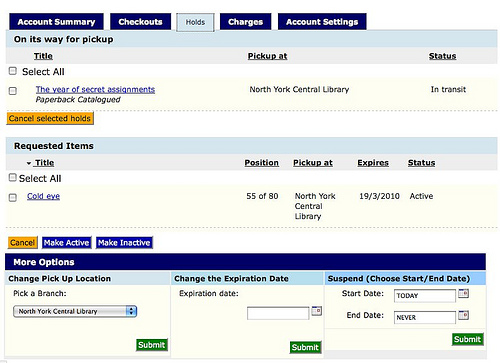
Task: Open the Charges tab
Action: pos(246,22)
